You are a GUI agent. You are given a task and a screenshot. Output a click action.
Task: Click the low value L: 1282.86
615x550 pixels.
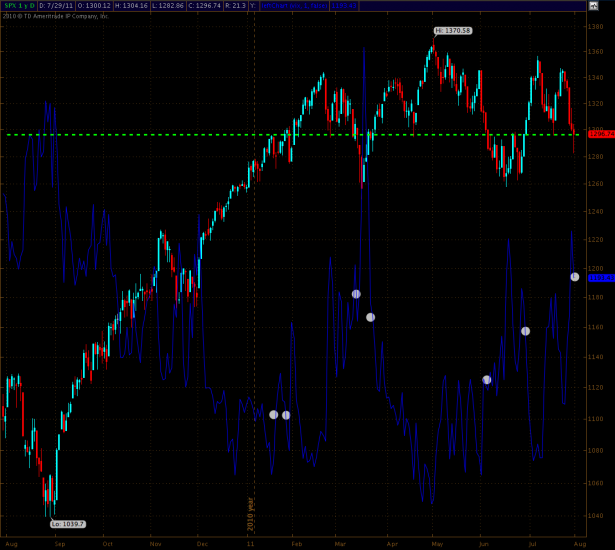pos(168,5)
